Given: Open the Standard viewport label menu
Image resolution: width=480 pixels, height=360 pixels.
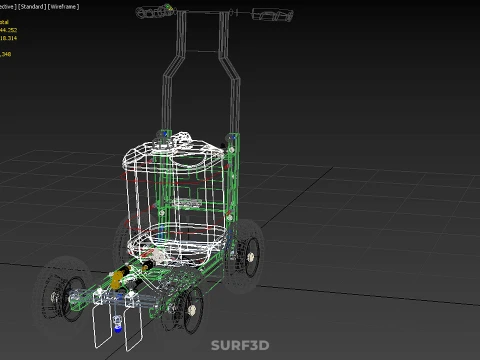Looking at the screenshot, I should click(x=32, y=7).
